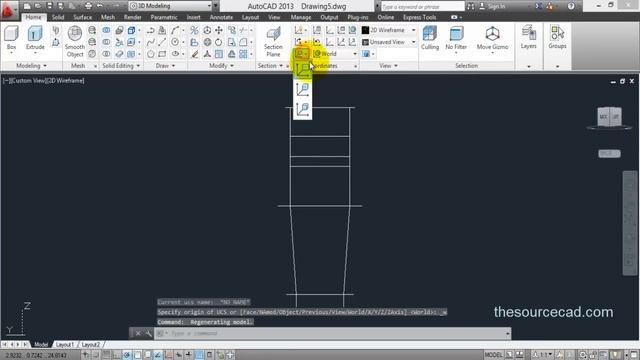
Task: Expand the Modify panel title
Action: (221, 66)
